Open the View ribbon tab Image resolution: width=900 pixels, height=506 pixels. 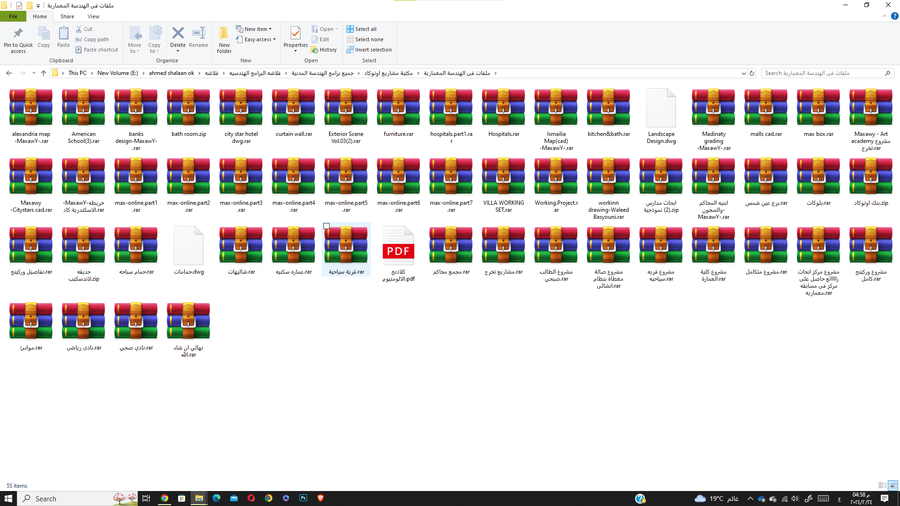(93, 16)
